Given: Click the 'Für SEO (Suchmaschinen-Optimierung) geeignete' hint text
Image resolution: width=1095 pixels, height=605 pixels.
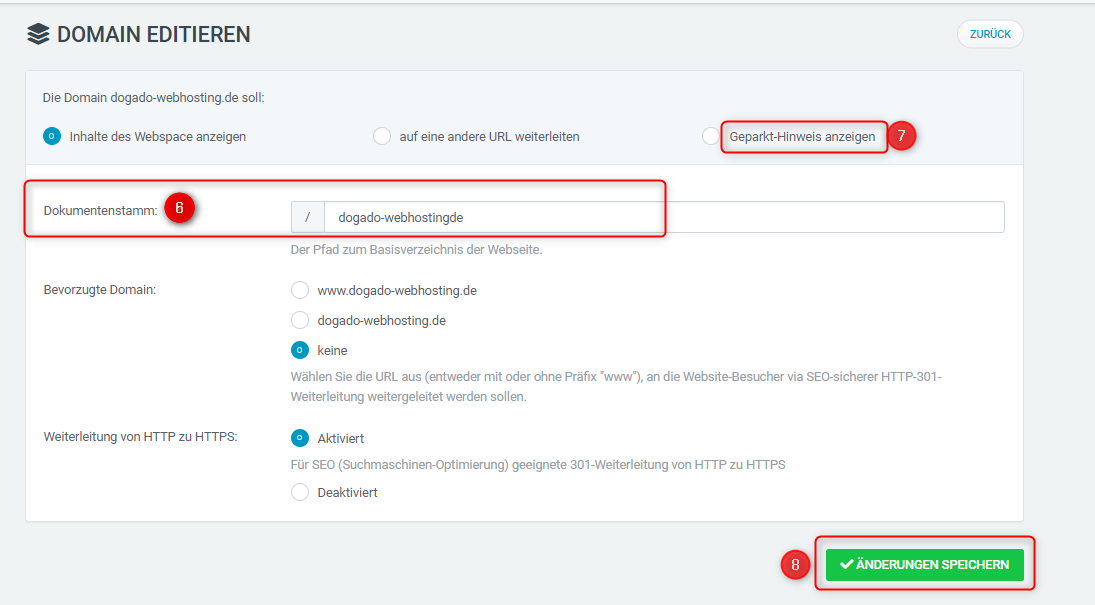Looking at the screenshot, I should point(538,465).
